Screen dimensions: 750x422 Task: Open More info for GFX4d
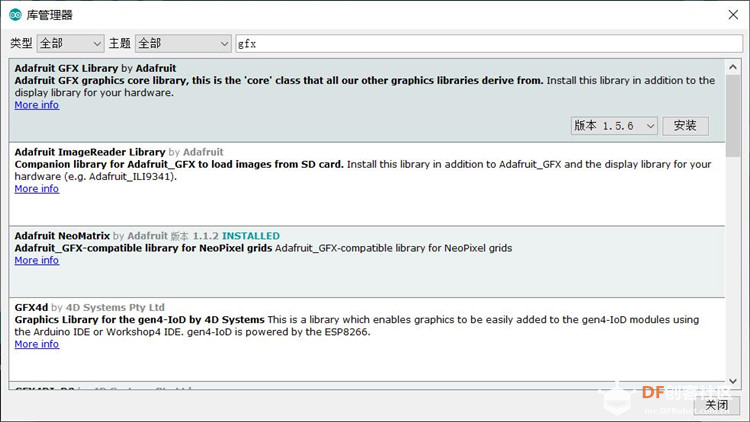click(37, 344)
